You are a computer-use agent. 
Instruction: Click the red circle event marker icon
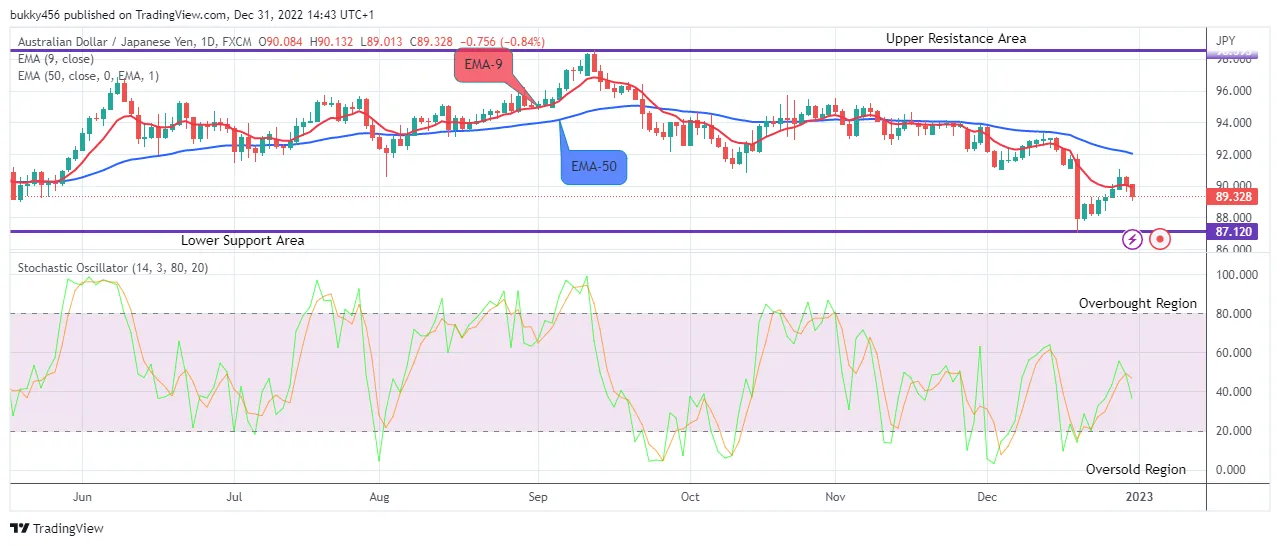[1159, 239]
